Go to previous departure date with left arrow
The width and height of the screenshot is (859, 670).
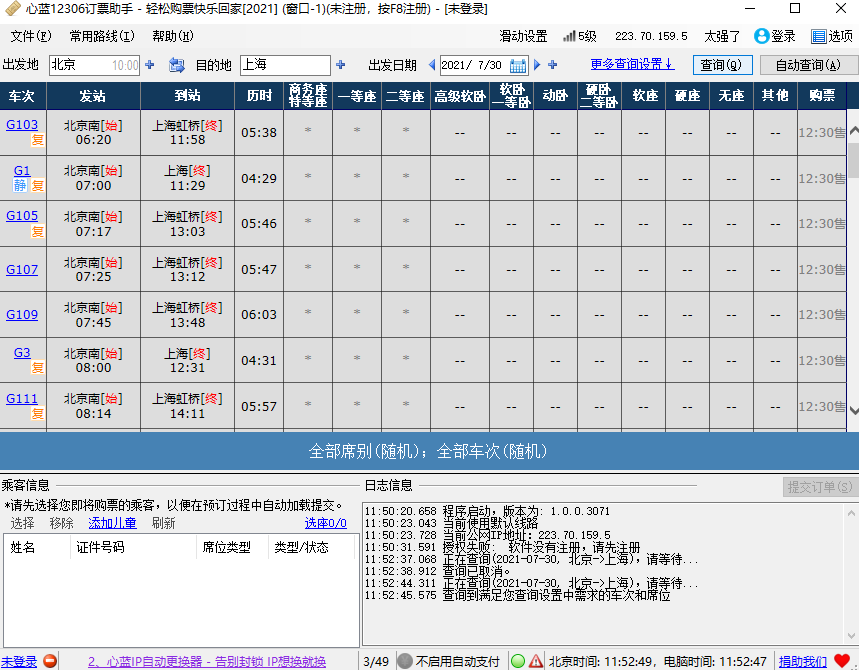tap(432, 65)
